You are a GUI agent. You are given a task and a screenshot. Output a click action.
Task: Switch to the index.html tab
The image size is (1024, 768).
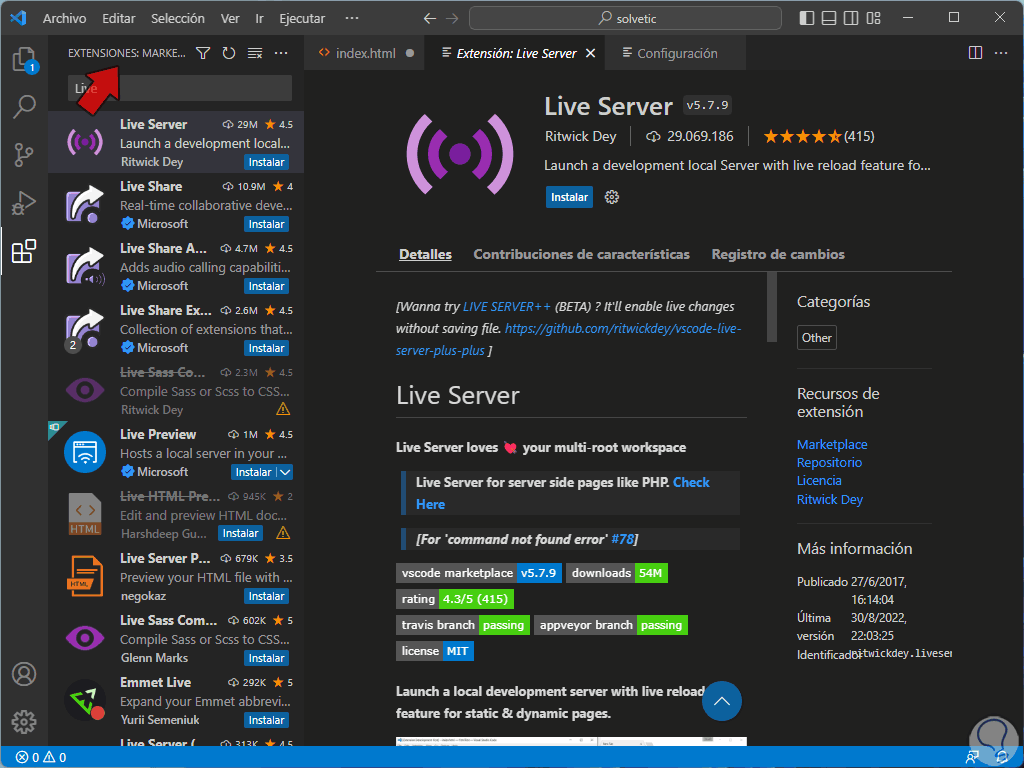(365, 53)
